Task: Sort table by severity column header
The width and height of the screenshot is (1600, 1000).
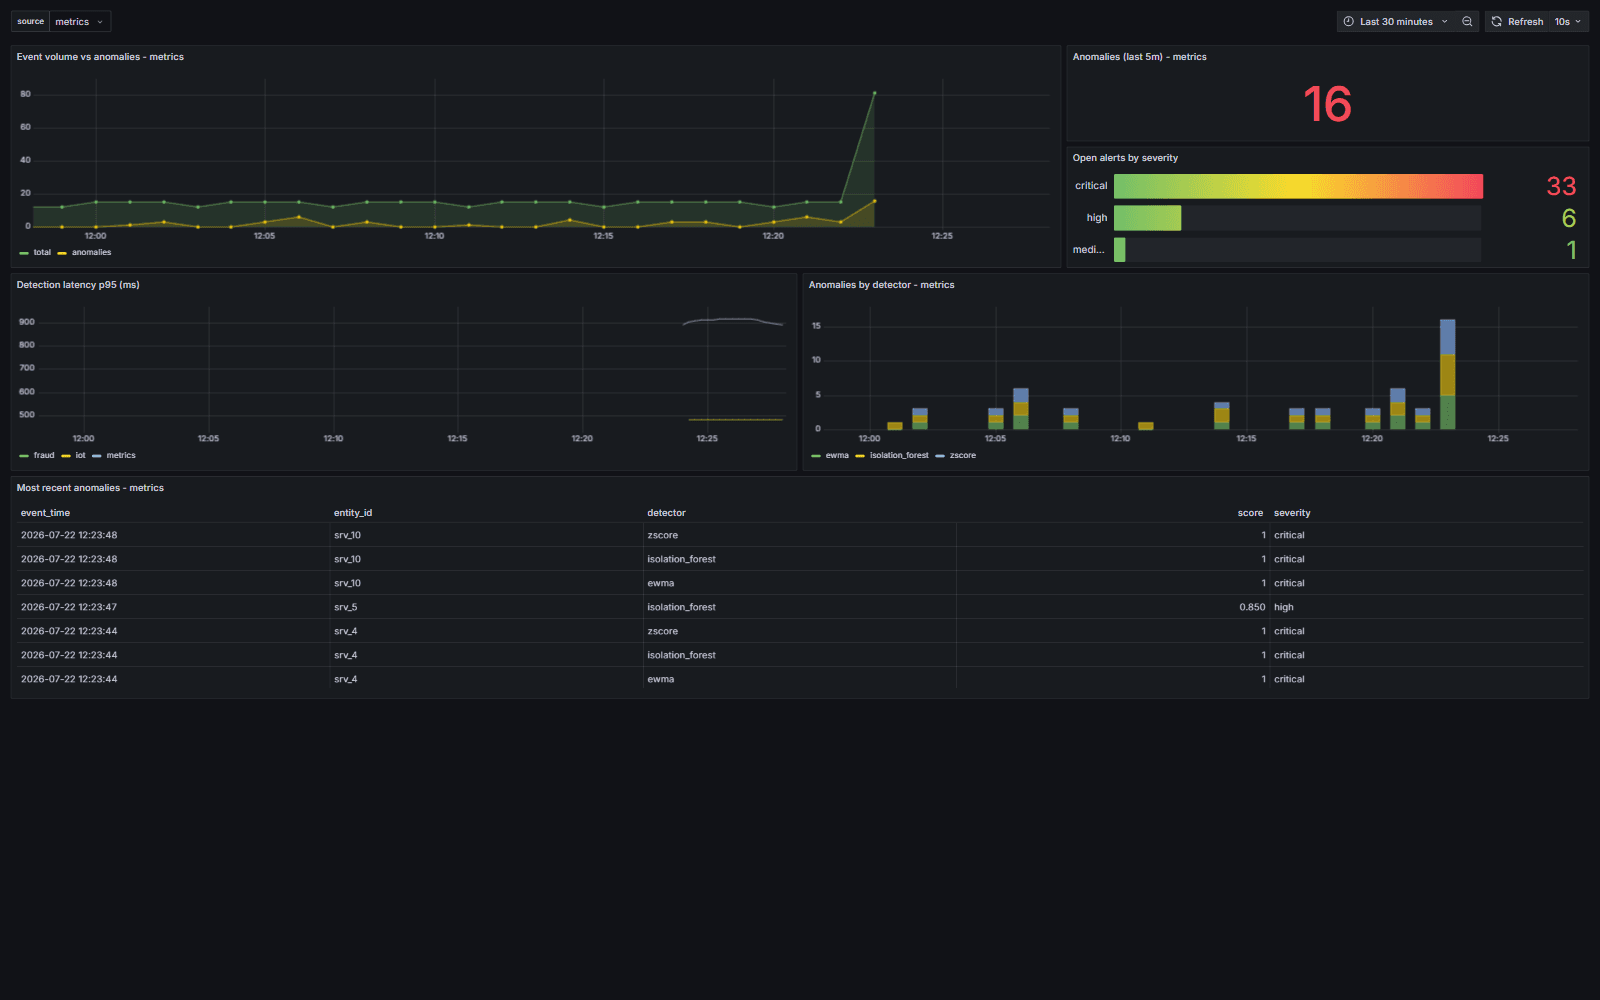Action: pyautogui.click(x=1292, y=513)
